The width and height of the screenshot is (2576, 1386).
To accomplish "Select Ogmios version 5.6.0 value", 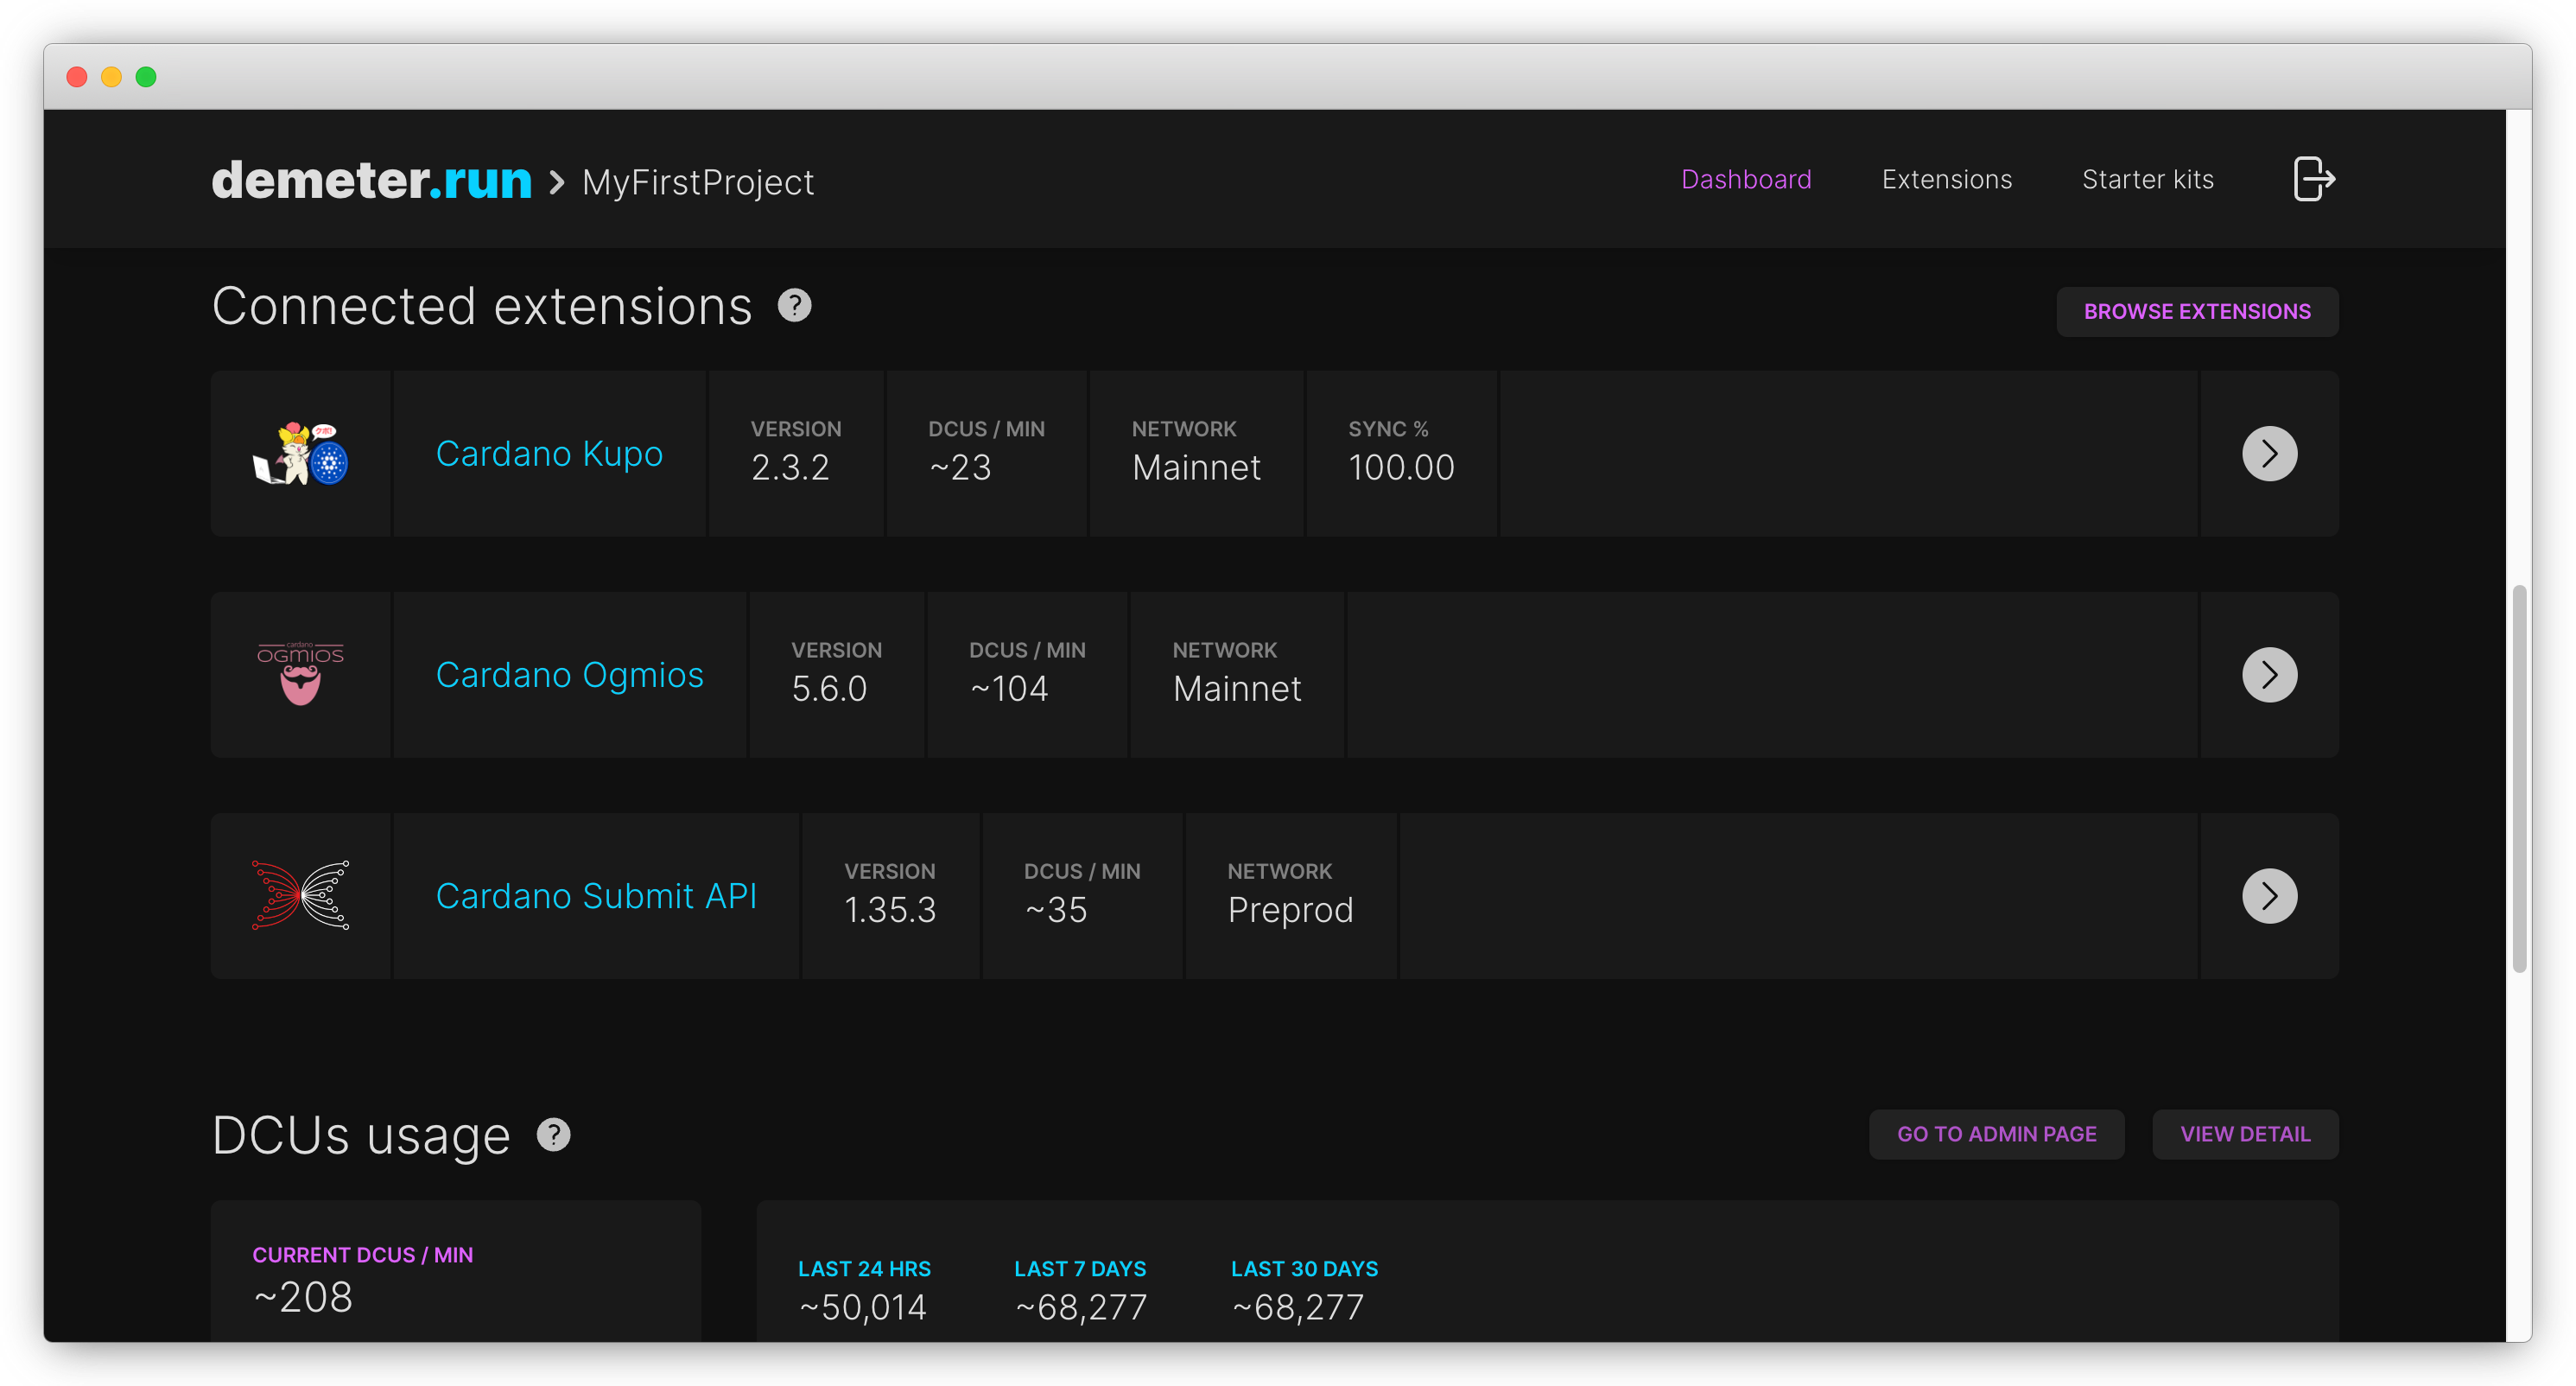I will 829,689.
